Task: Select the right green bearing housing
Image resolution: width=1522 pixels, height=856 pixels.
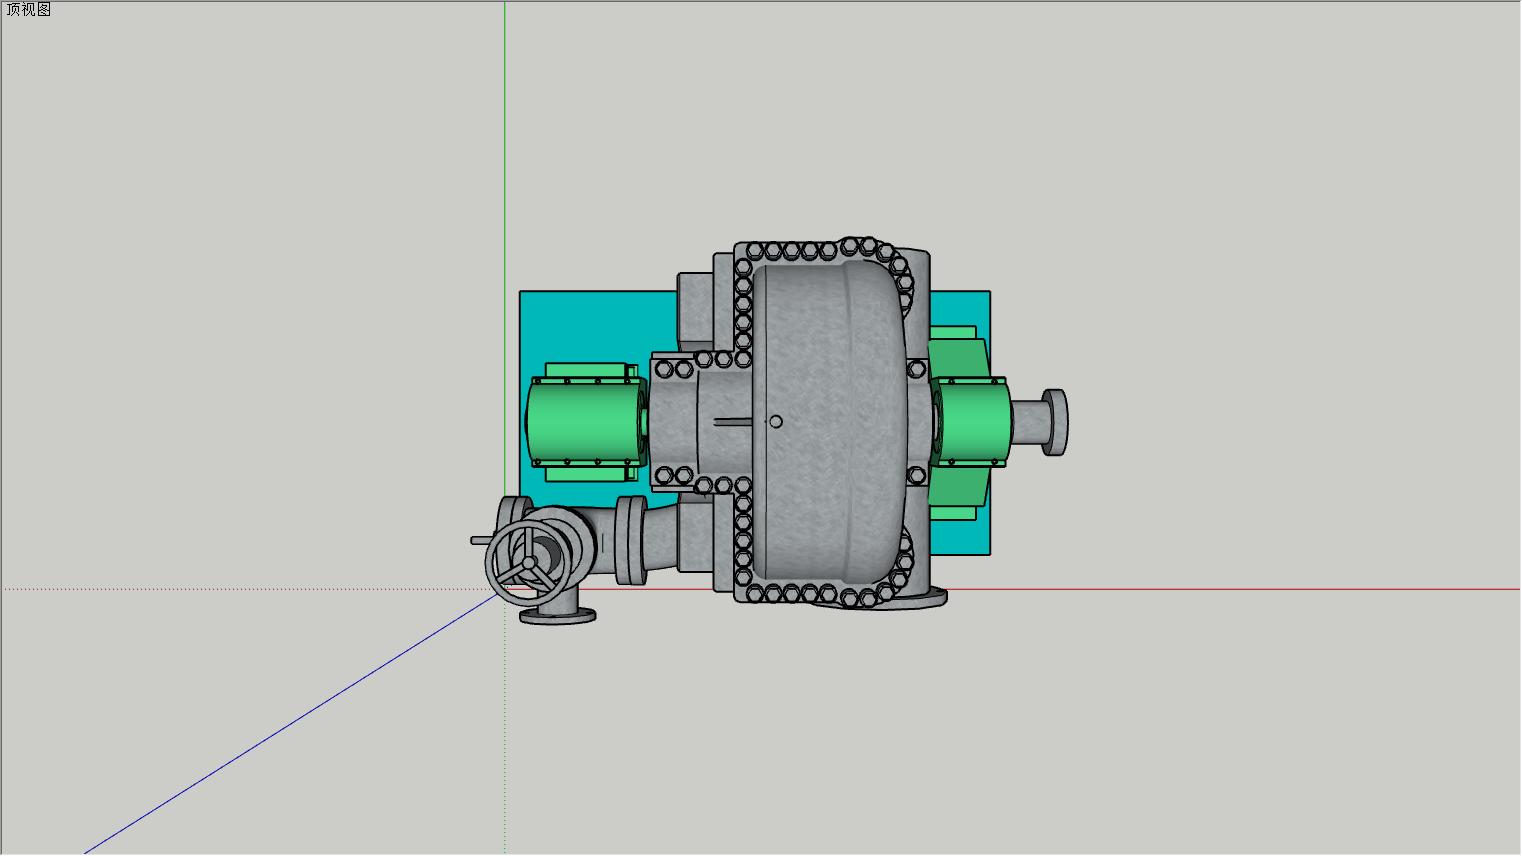Action: [971, 422]
